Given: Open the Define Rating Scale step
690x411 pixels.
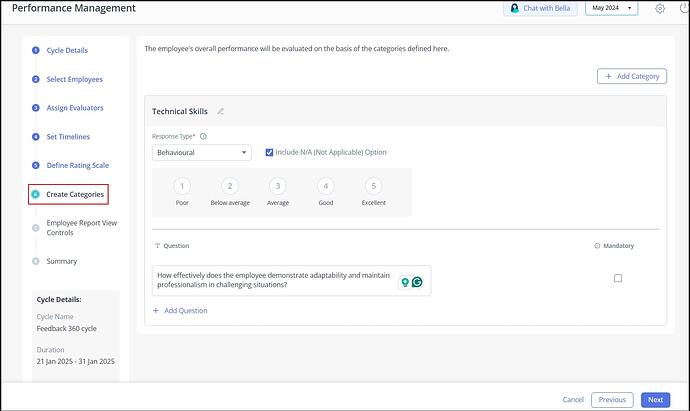Looking at the screenshot, I should [x=77, y=165].
